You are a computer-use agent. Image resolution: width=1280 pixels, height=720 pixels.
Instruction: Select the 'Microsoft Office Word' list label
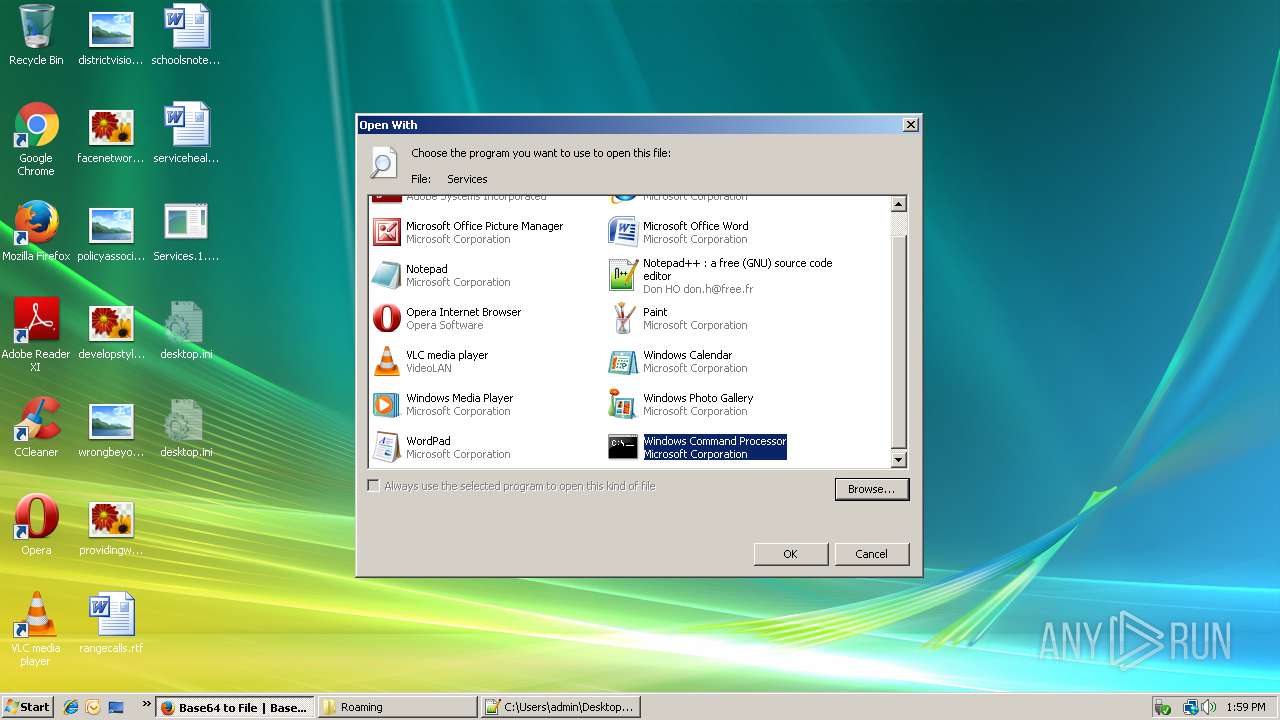(x=695, y=226)
